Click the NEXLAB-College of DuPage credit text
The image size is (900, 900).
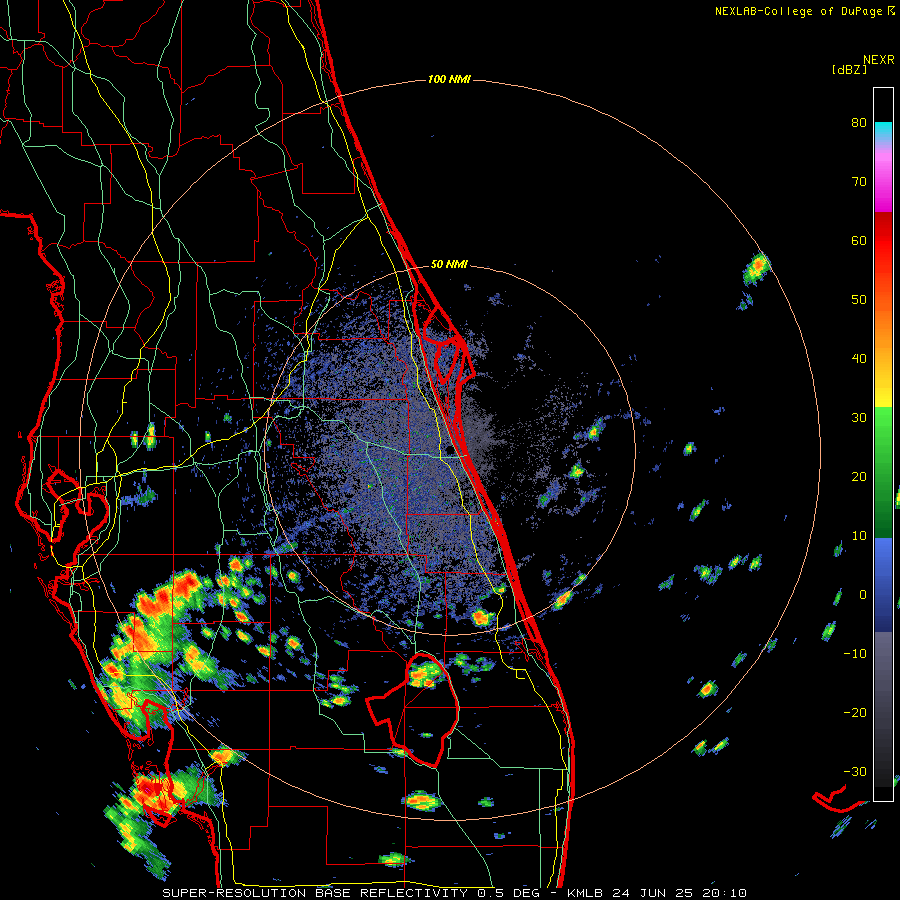click(x=804, y=11)
